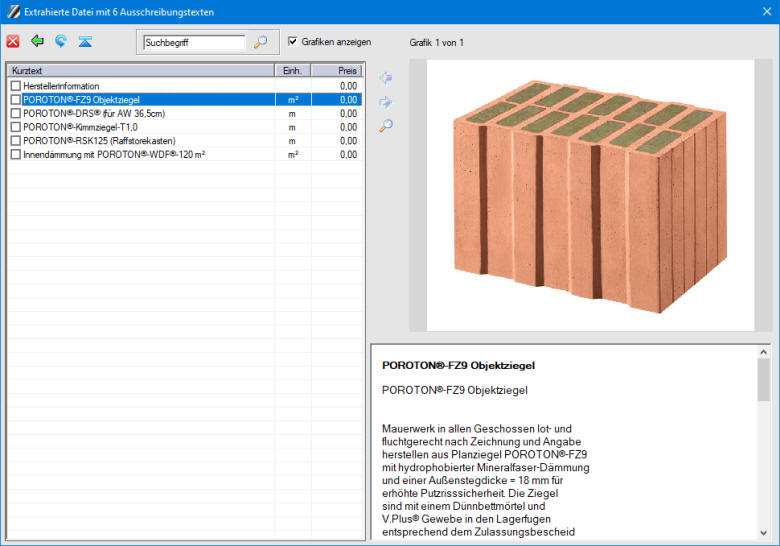
Task: Zoom graphic using magnifier icon beside image
Action: click(x=386, y=126)
